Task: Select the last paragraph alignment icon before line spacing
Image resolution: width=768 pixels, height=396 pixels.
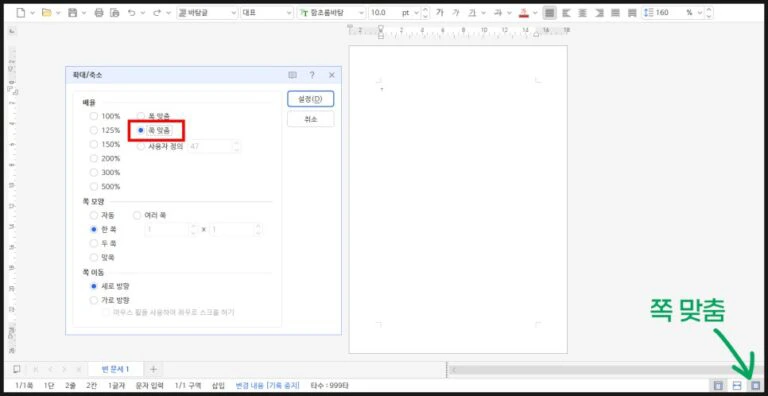Action: tap(632, 13)
